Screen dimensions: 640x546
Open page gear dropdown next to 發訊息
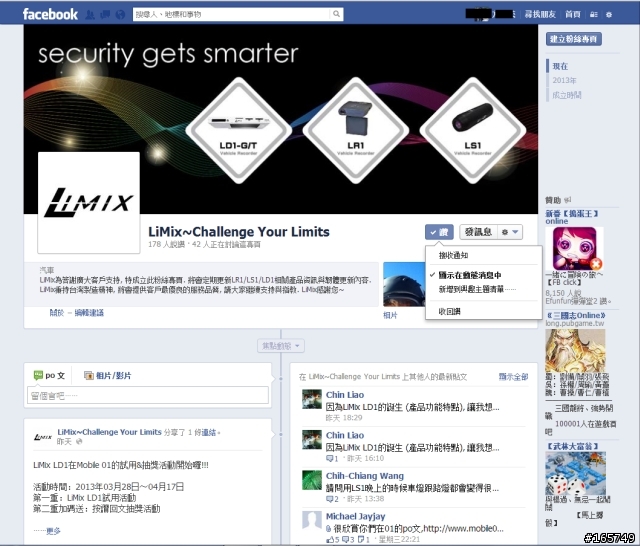tap(510, 232)
